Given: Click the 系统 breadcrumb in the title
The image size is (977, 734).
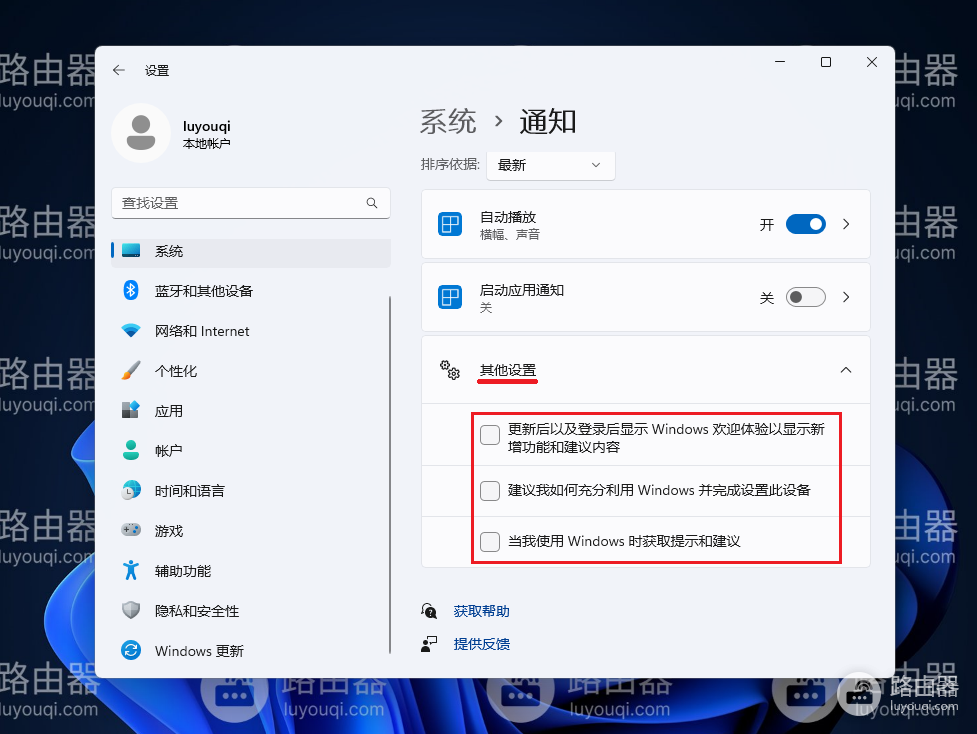Looking at the screenshot, I should click(448, 122).
